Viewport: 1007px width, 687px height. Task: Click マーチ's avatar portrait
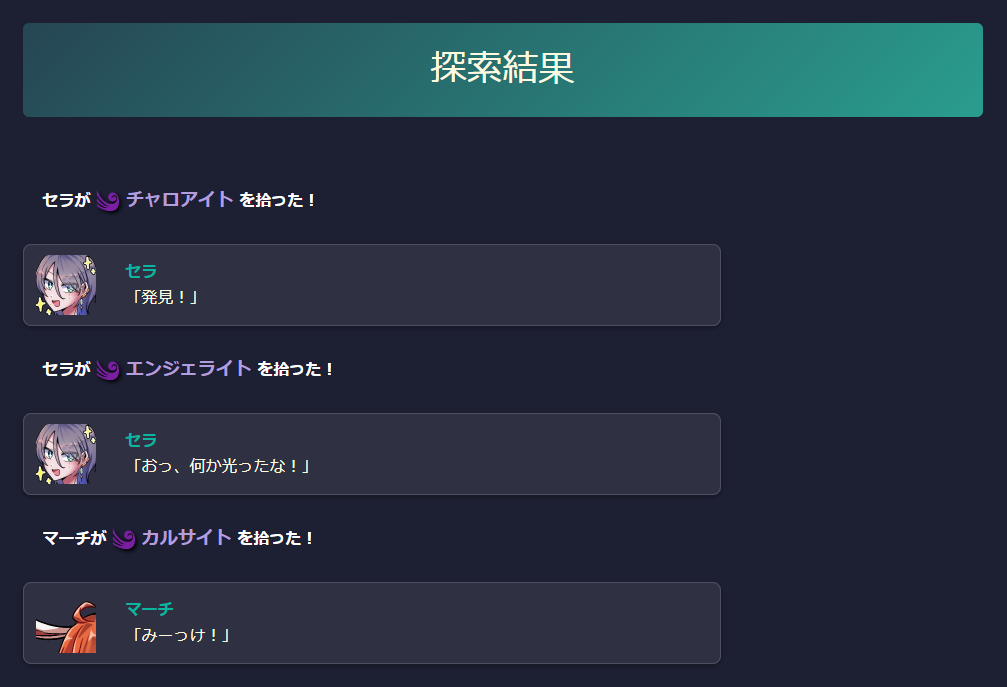(x=66, y=627)
